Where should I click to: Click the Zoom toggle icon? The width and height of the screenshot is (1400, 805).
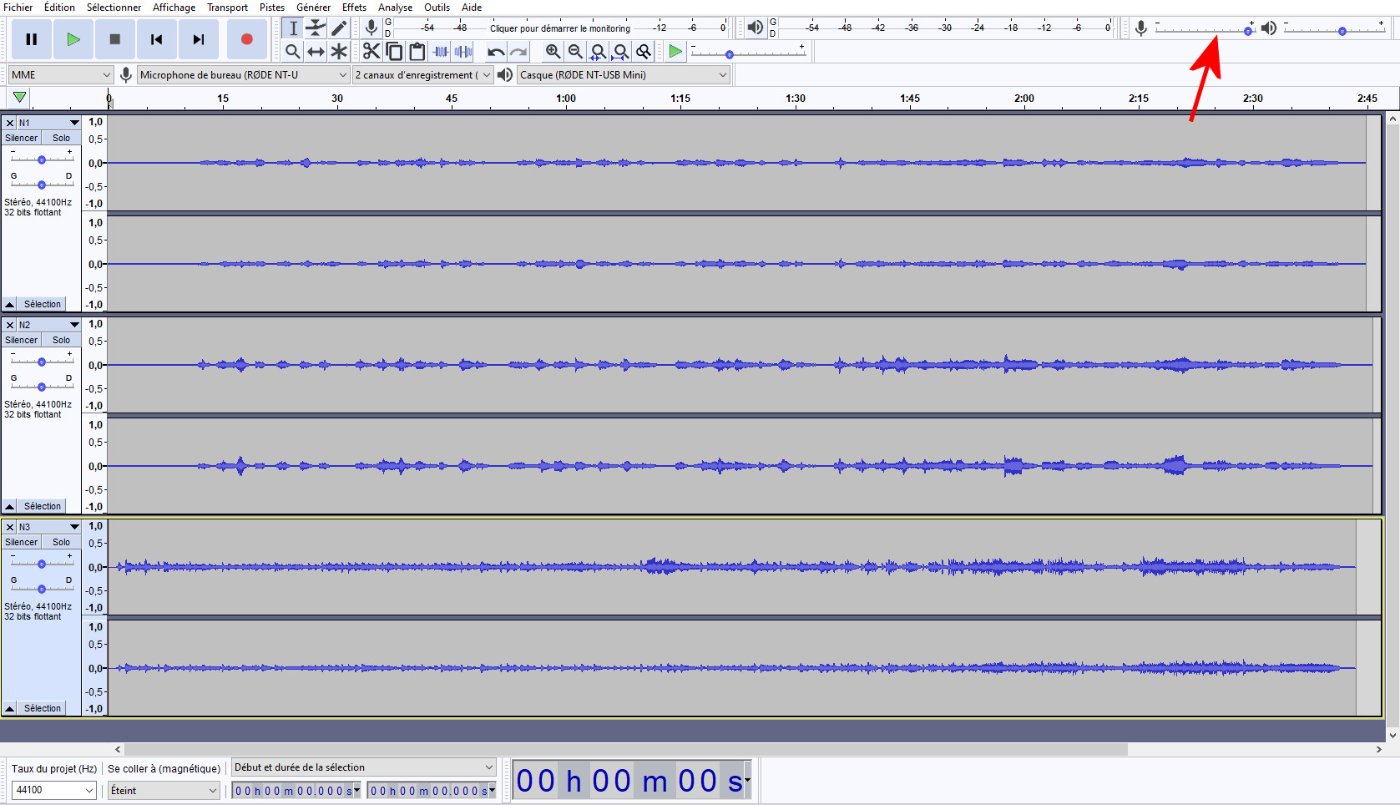point(645,51)
